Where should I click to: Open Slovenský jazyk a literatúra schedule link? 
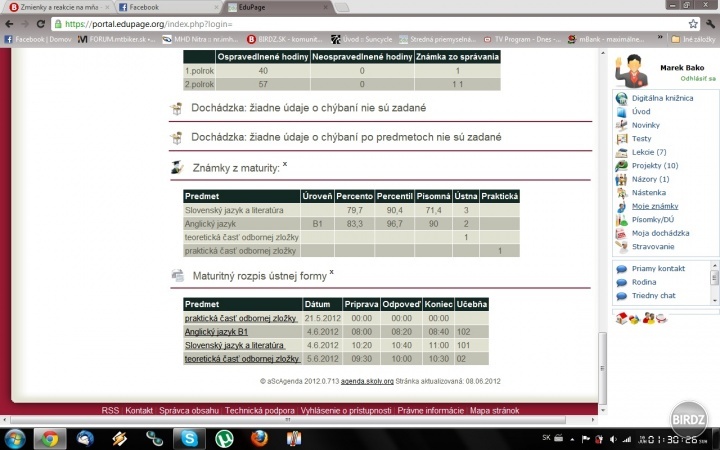point(234,345)
